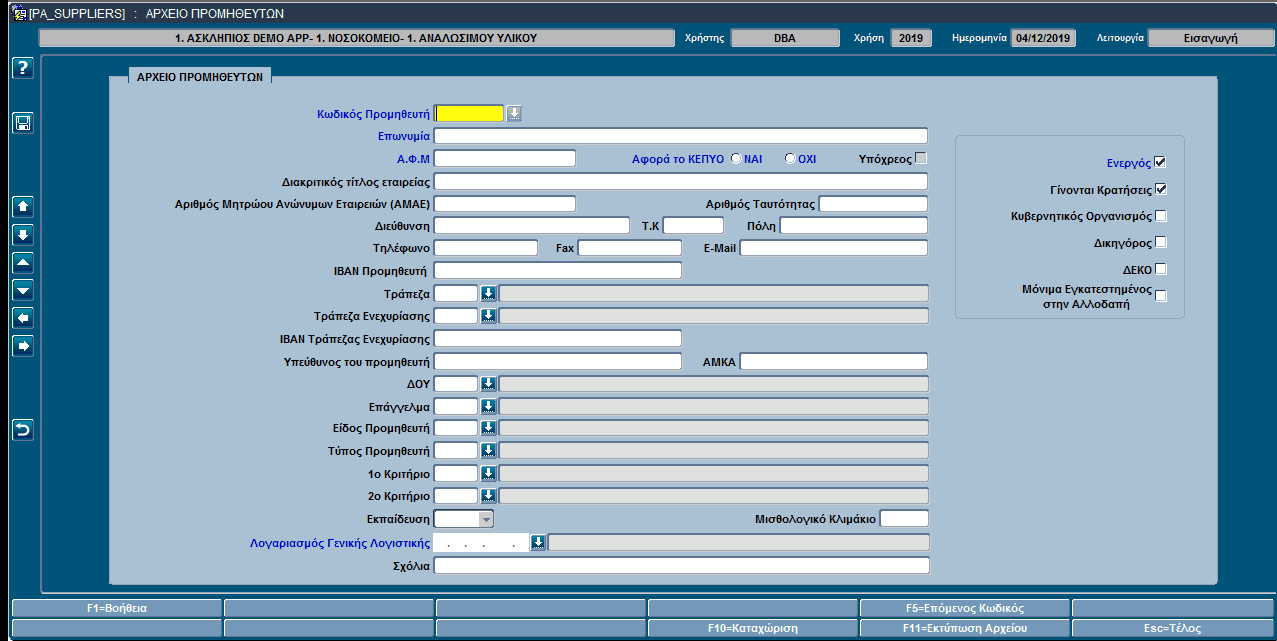Click the next record down-arrow icon
This screenshot has width=1277, height=641.
tap(23, 235)
